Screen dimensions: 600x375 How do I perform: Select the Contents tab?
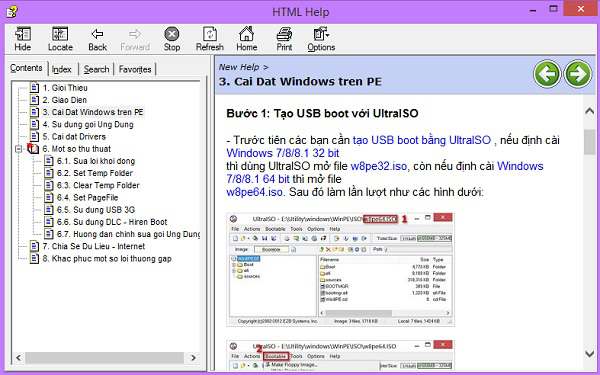click(x=26, y=68)
